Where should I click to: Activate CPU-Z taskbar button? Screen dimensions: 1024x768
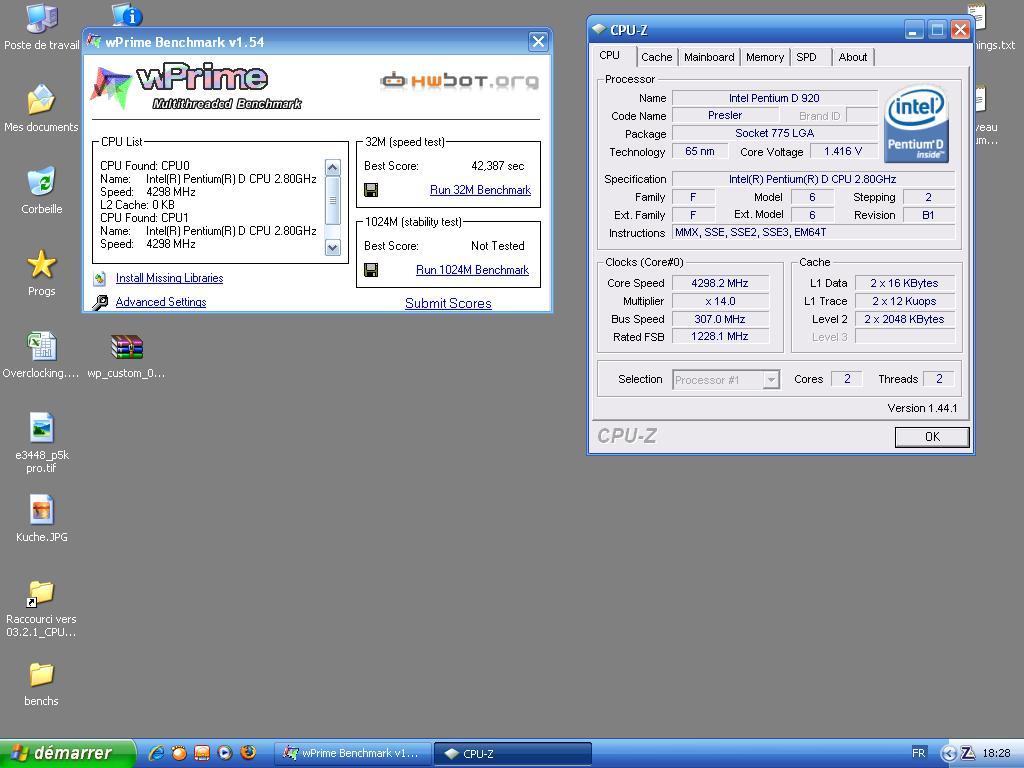point(513,753)
